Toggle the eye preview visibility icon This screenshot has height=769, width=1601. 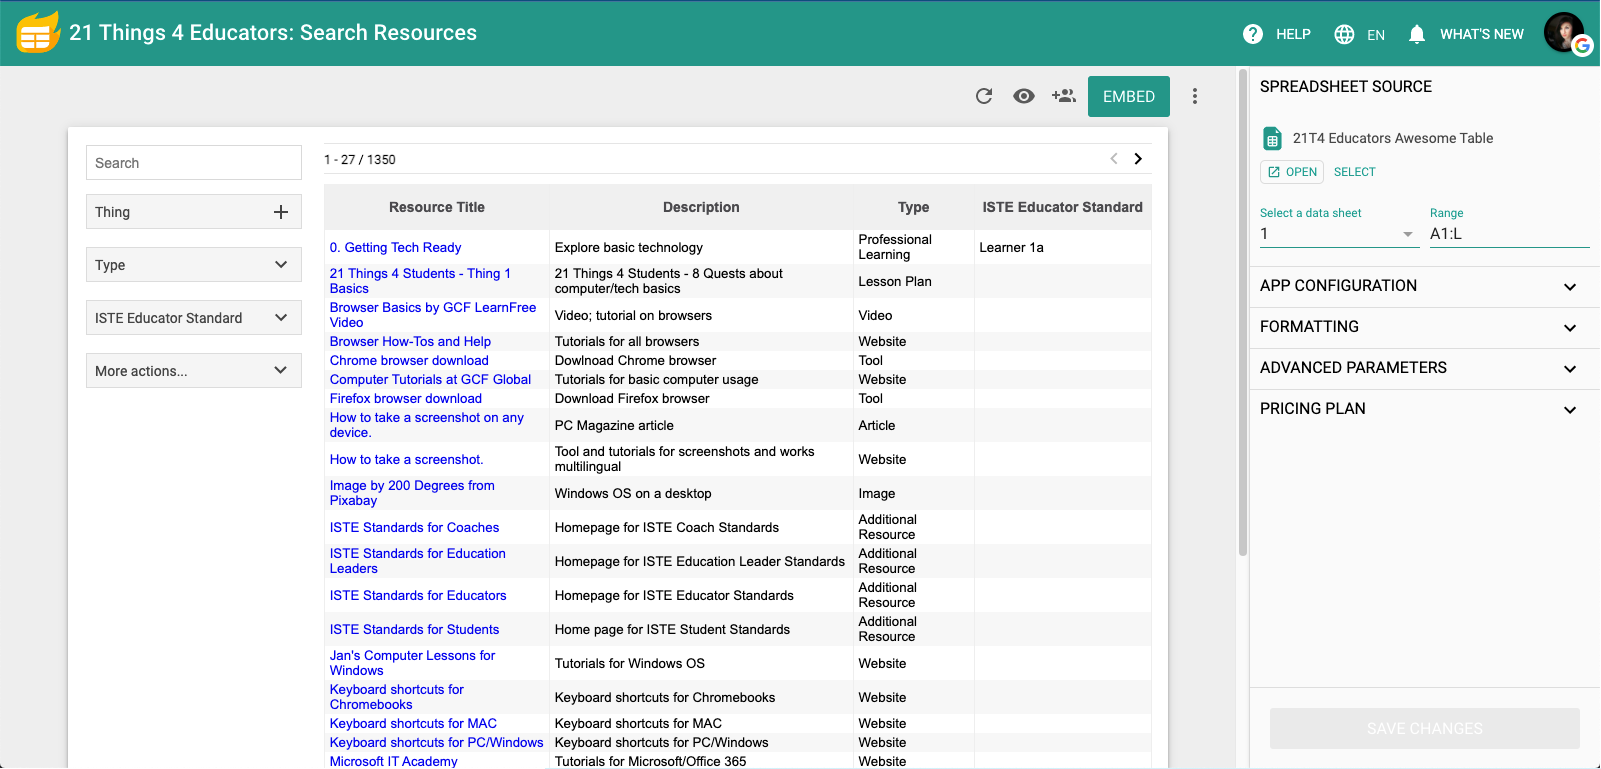1024,96
